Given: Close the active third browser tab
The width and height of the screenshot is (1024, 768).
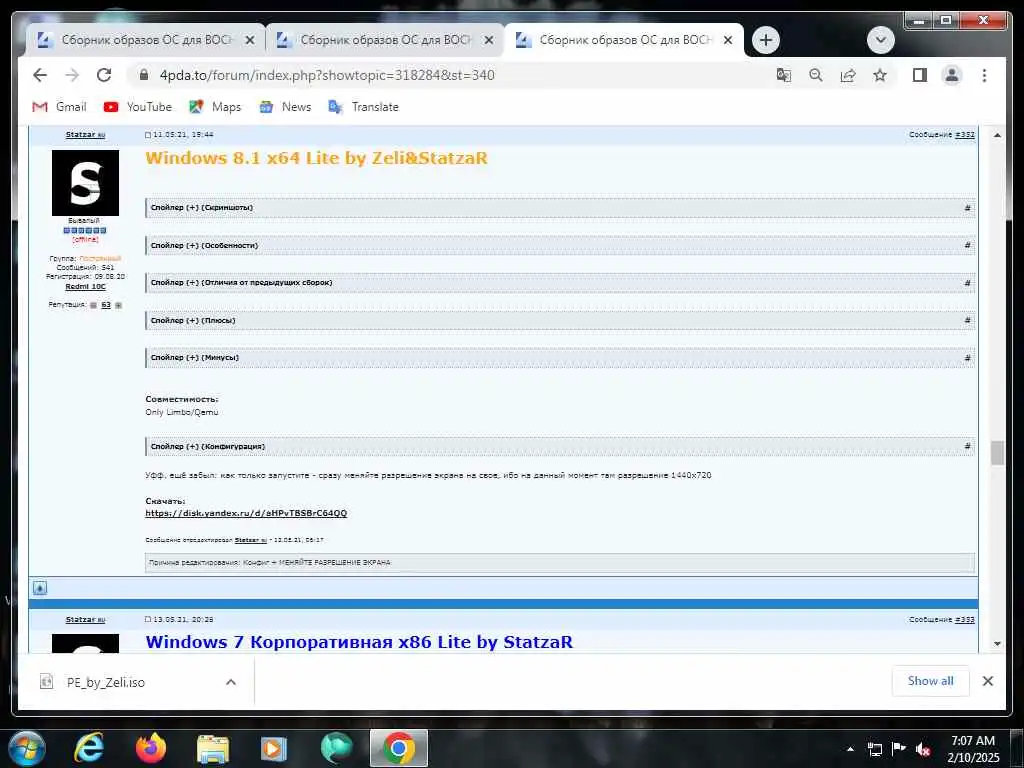Looking at the screenshot, I should 728,40.
